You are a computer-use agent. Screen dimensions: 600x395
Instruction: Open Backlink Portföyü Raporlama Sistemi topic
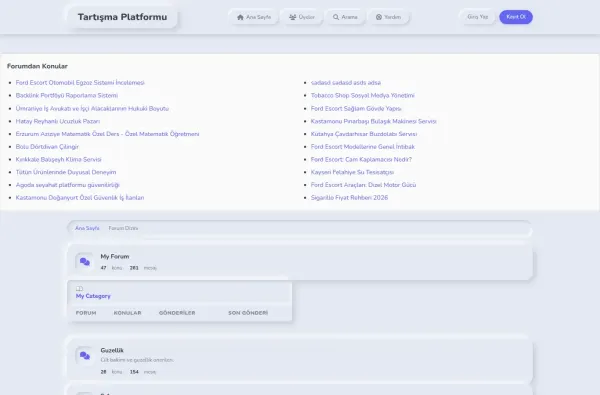click(67, 95)
